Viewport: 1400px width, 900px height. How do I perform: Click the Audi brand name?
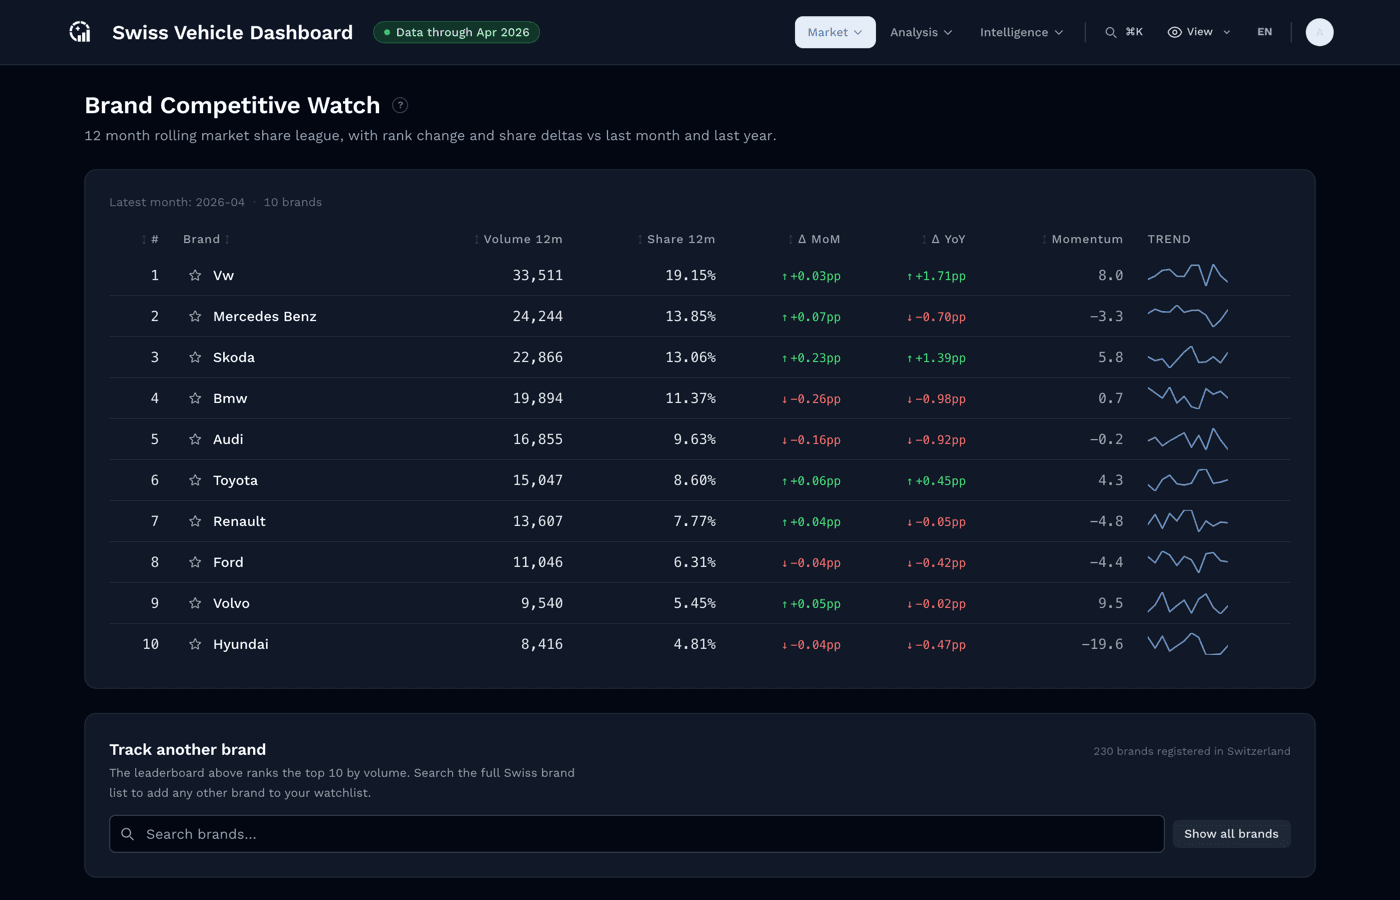click(x=228, y=439)
